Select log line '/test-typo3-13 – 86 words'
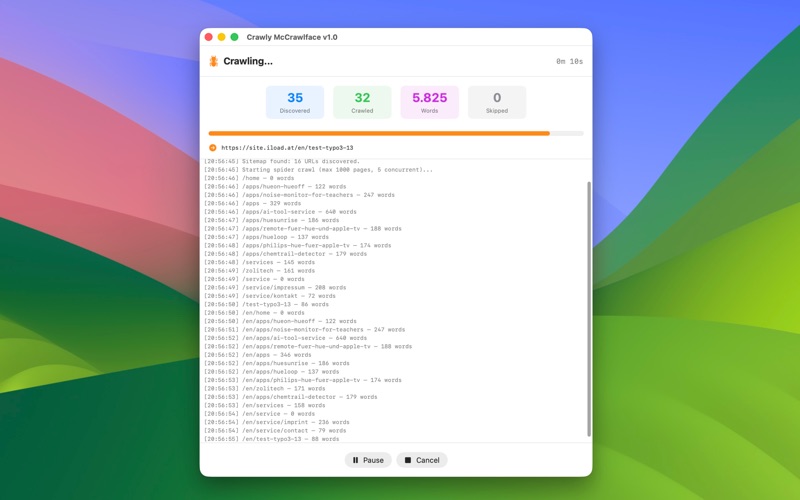Screen dimensions: 800x500 [266, 304]
